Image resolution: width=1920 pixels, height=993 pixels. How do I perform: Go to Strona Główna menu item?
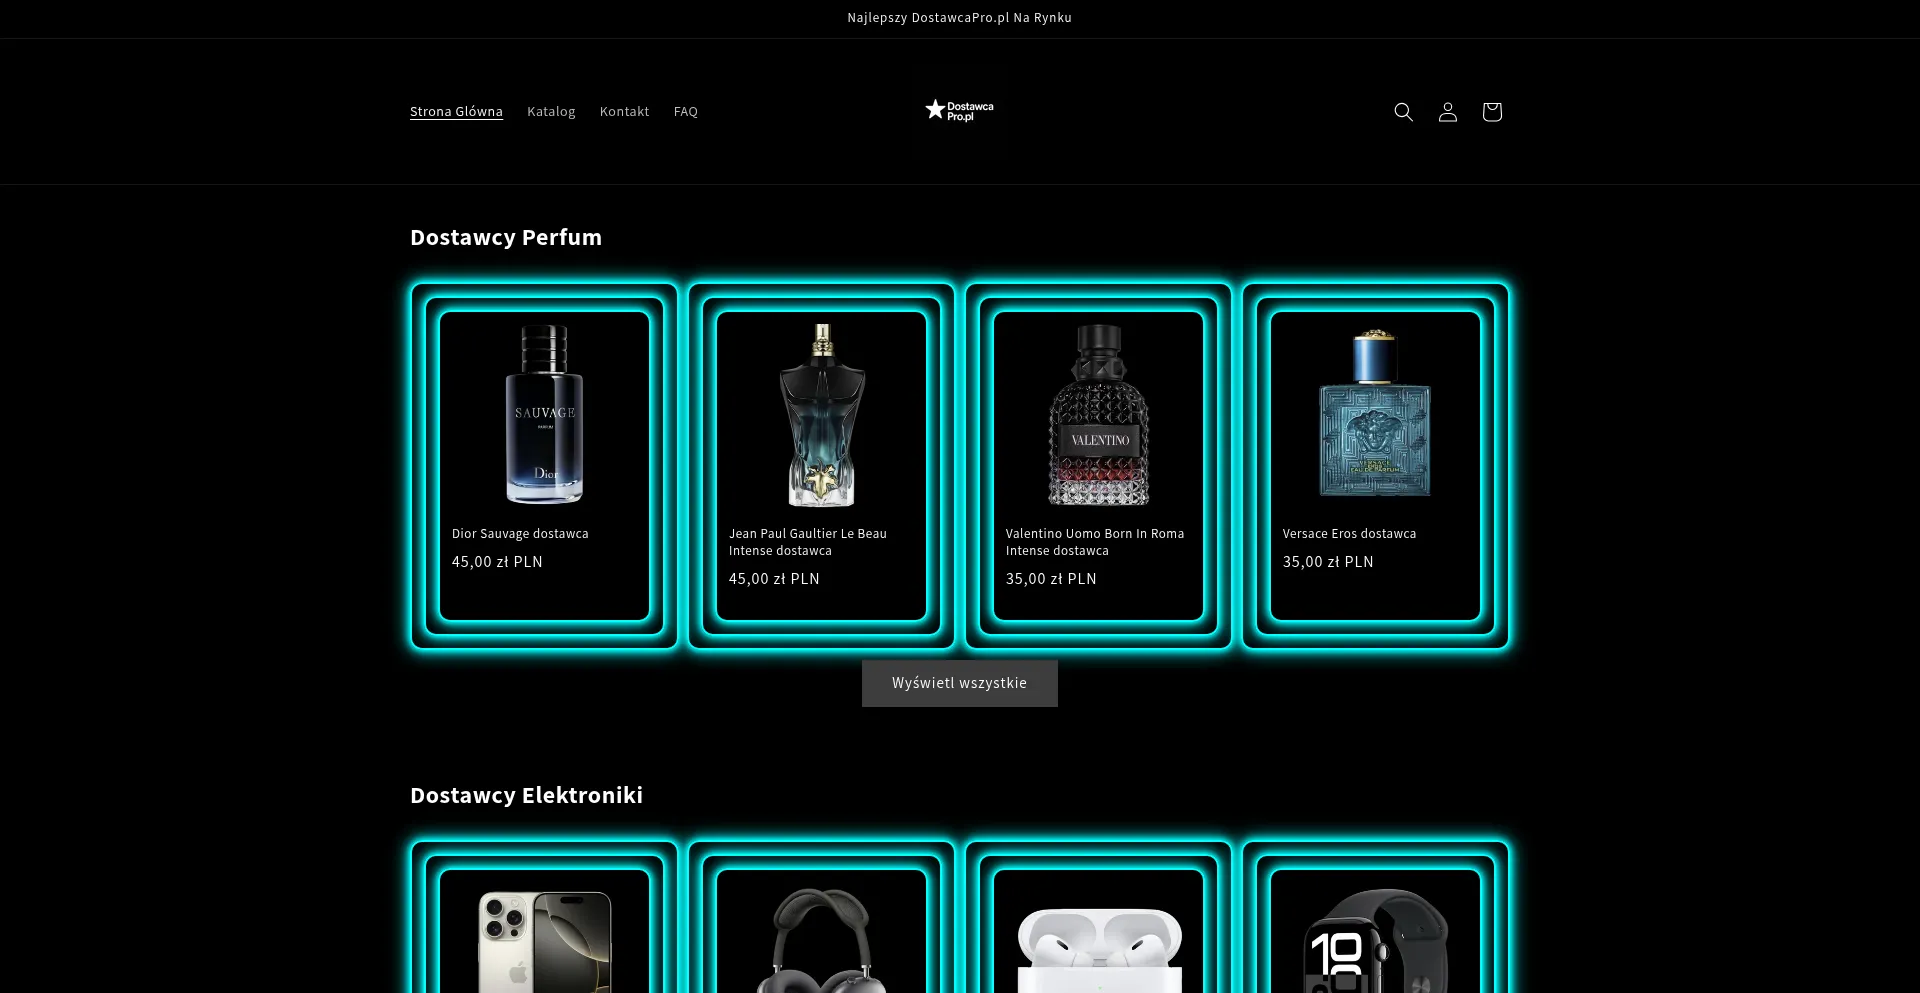coord(456,112)
